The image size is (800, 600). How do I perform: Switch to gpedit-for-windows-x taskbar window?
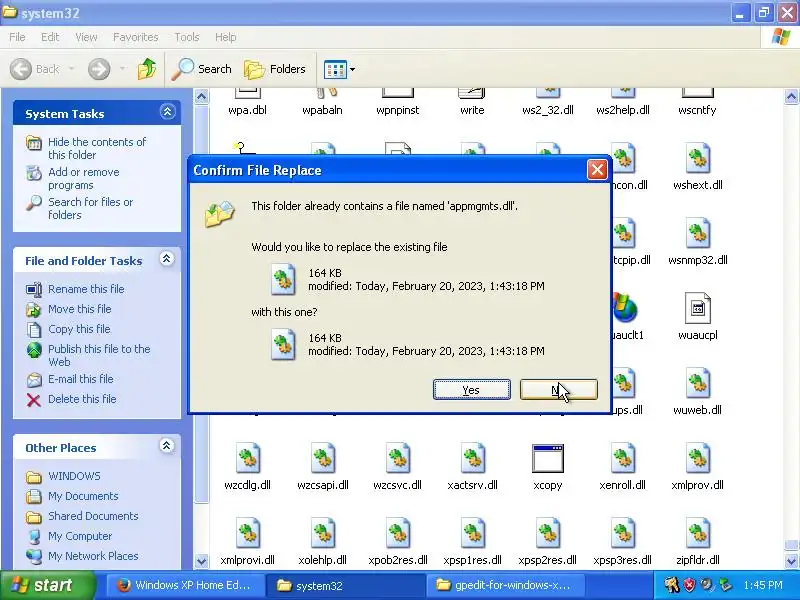504,585
